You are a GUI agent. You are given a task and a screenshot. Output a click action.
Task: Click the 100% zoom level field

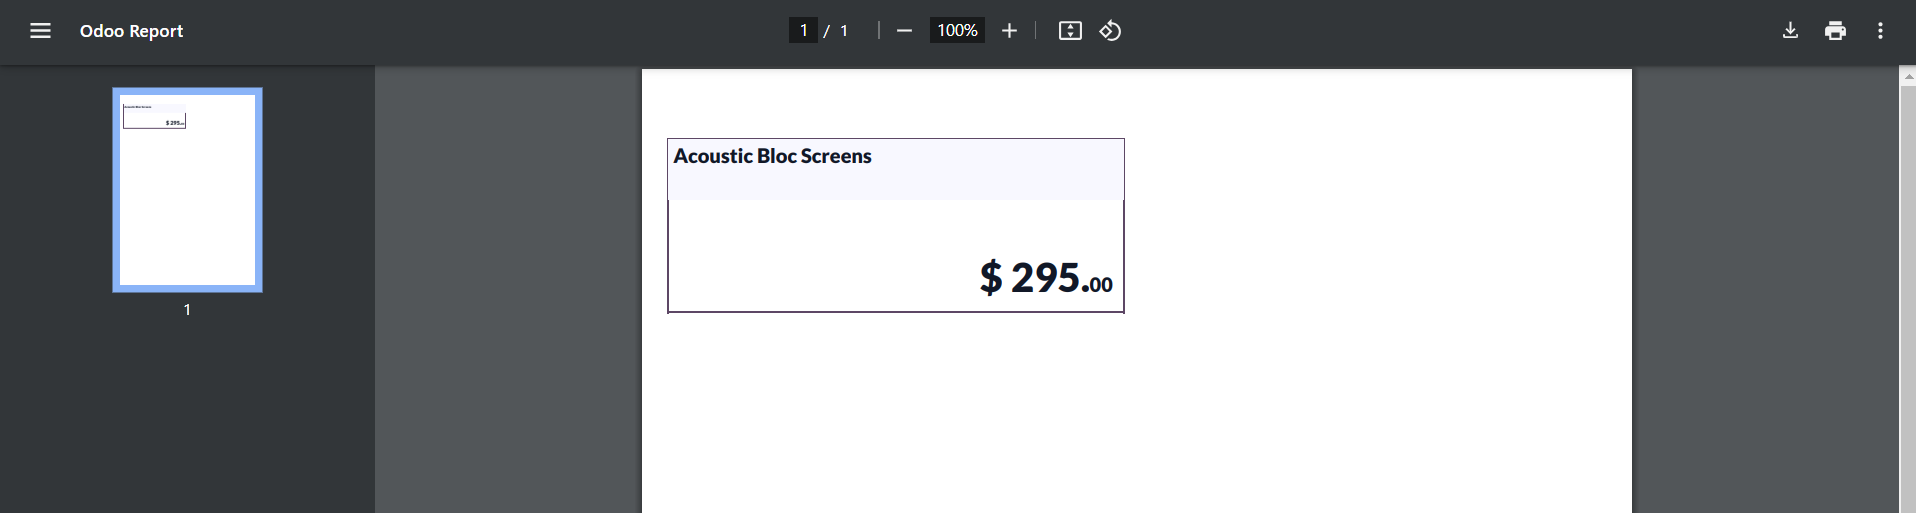pyautogui.click(x=957, y=31)
